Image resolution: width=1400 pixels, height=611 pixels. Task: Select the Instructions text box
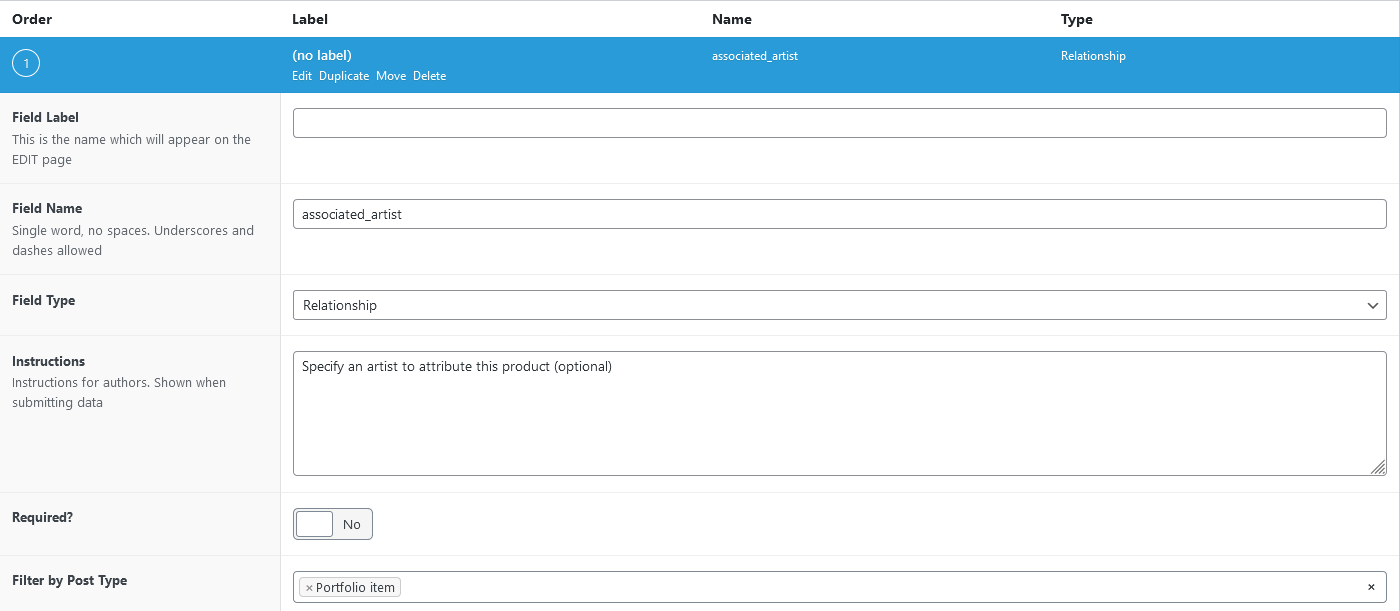click(839, 412)
